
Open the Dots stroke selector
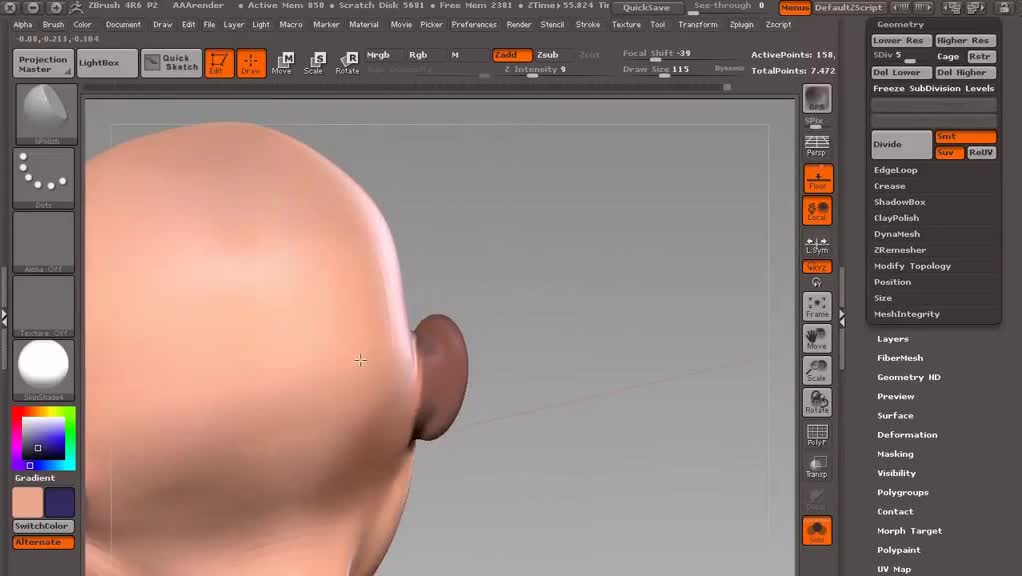[x=44, y=178]
